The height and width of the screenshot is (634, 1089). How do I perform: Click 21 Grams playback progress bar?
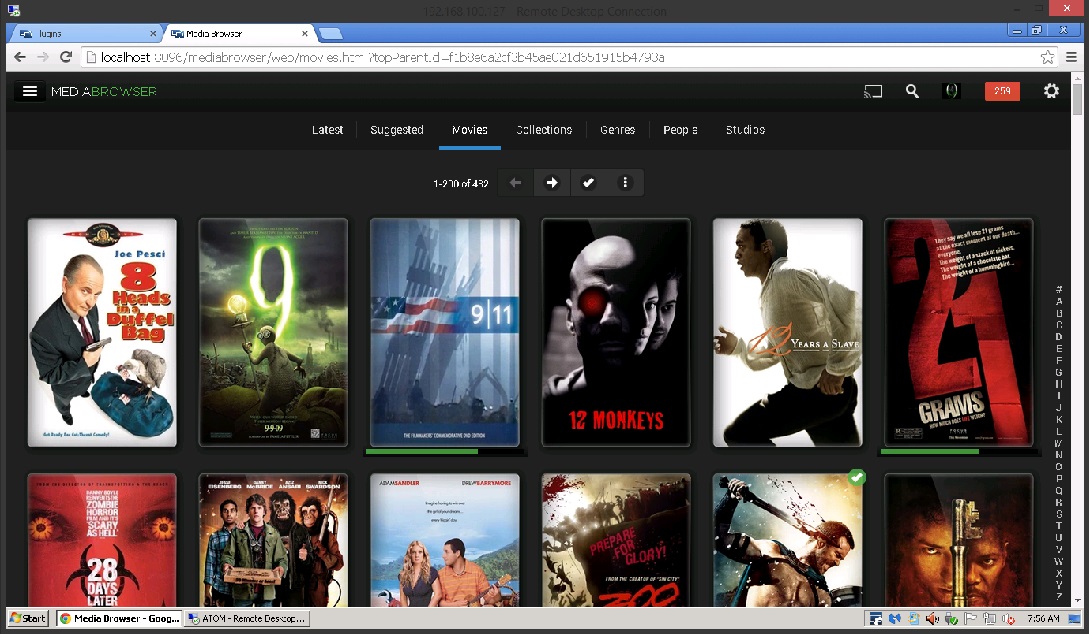[x=958, y=451]
